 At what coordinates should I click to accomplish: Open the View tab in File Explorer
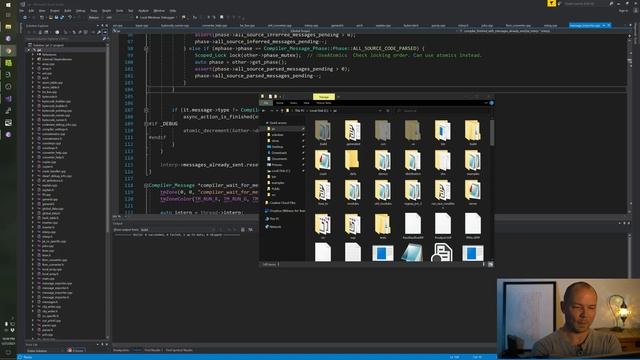(x=306, y=103)
